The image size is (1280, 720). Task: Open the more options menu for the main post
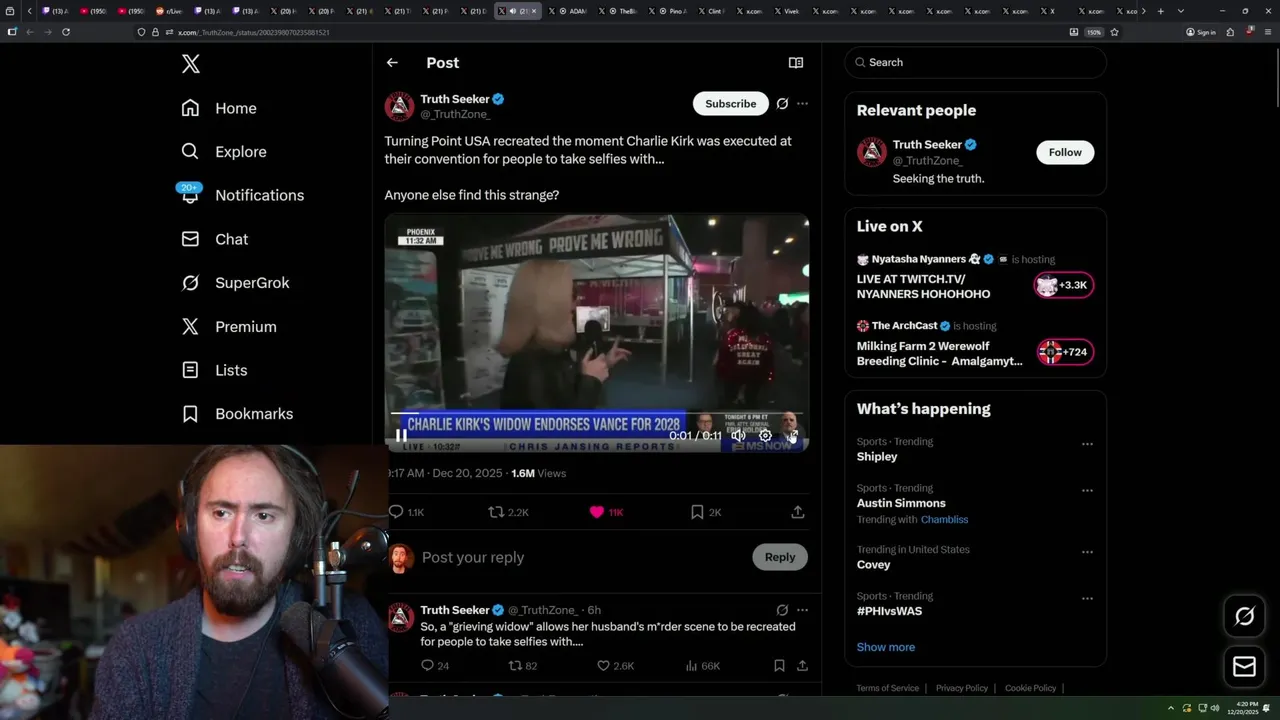point(802,104)
